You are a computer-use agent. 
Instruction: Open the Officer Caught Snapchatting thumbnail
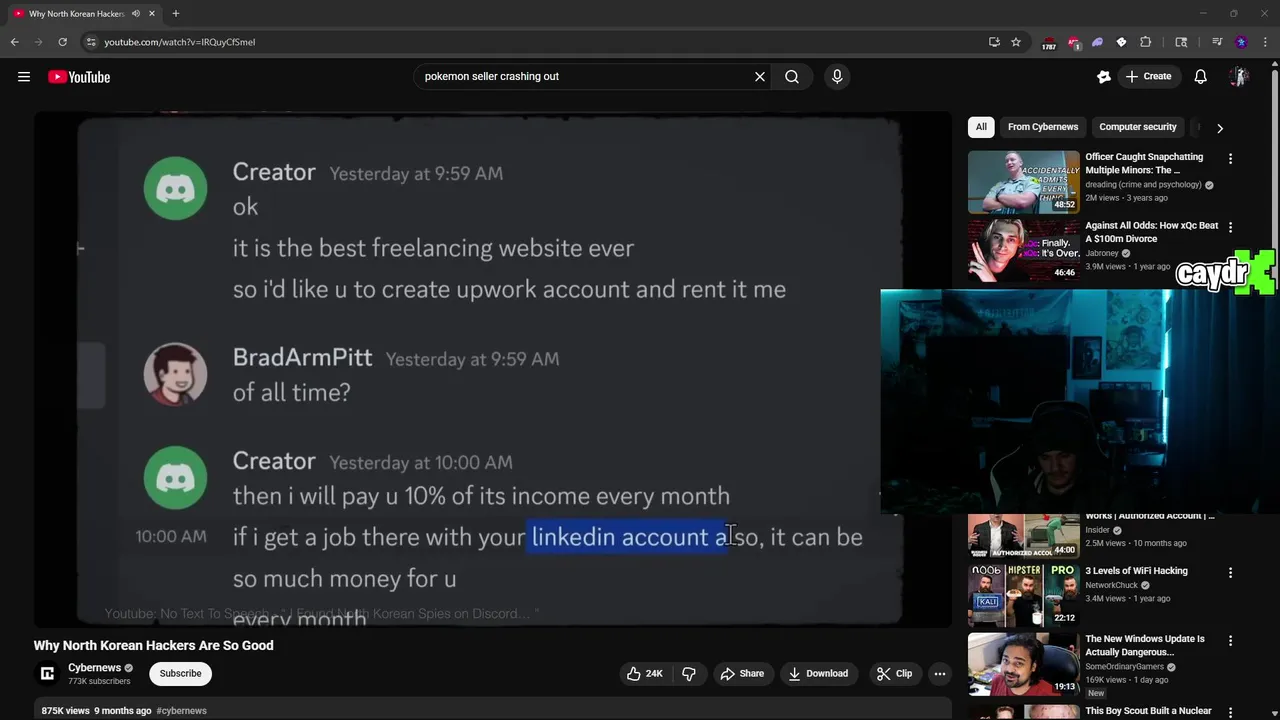click(x=1024, y=182)
